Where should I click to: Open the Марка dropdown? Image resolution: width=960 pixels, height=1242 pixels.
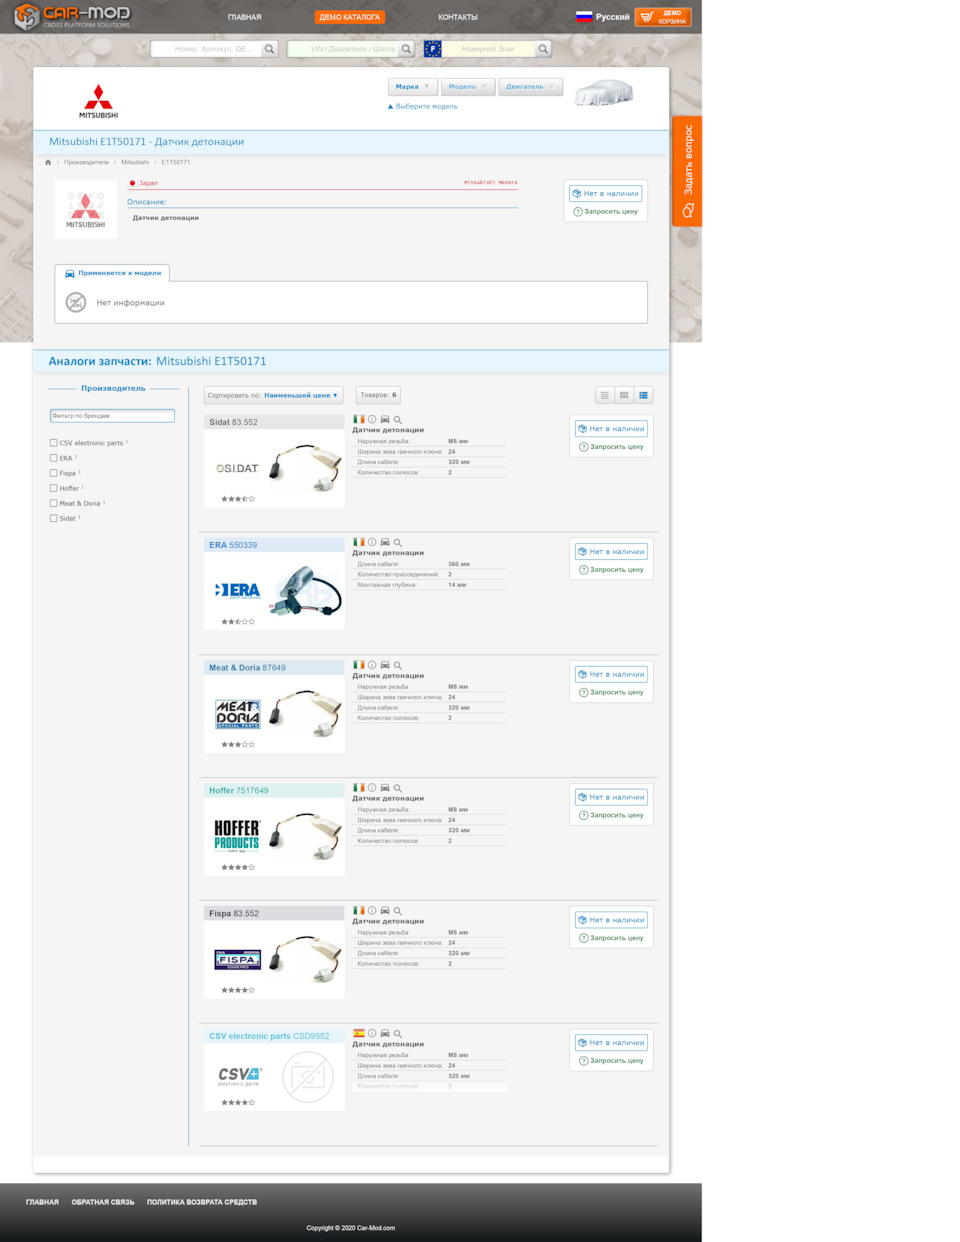point(412,87)
